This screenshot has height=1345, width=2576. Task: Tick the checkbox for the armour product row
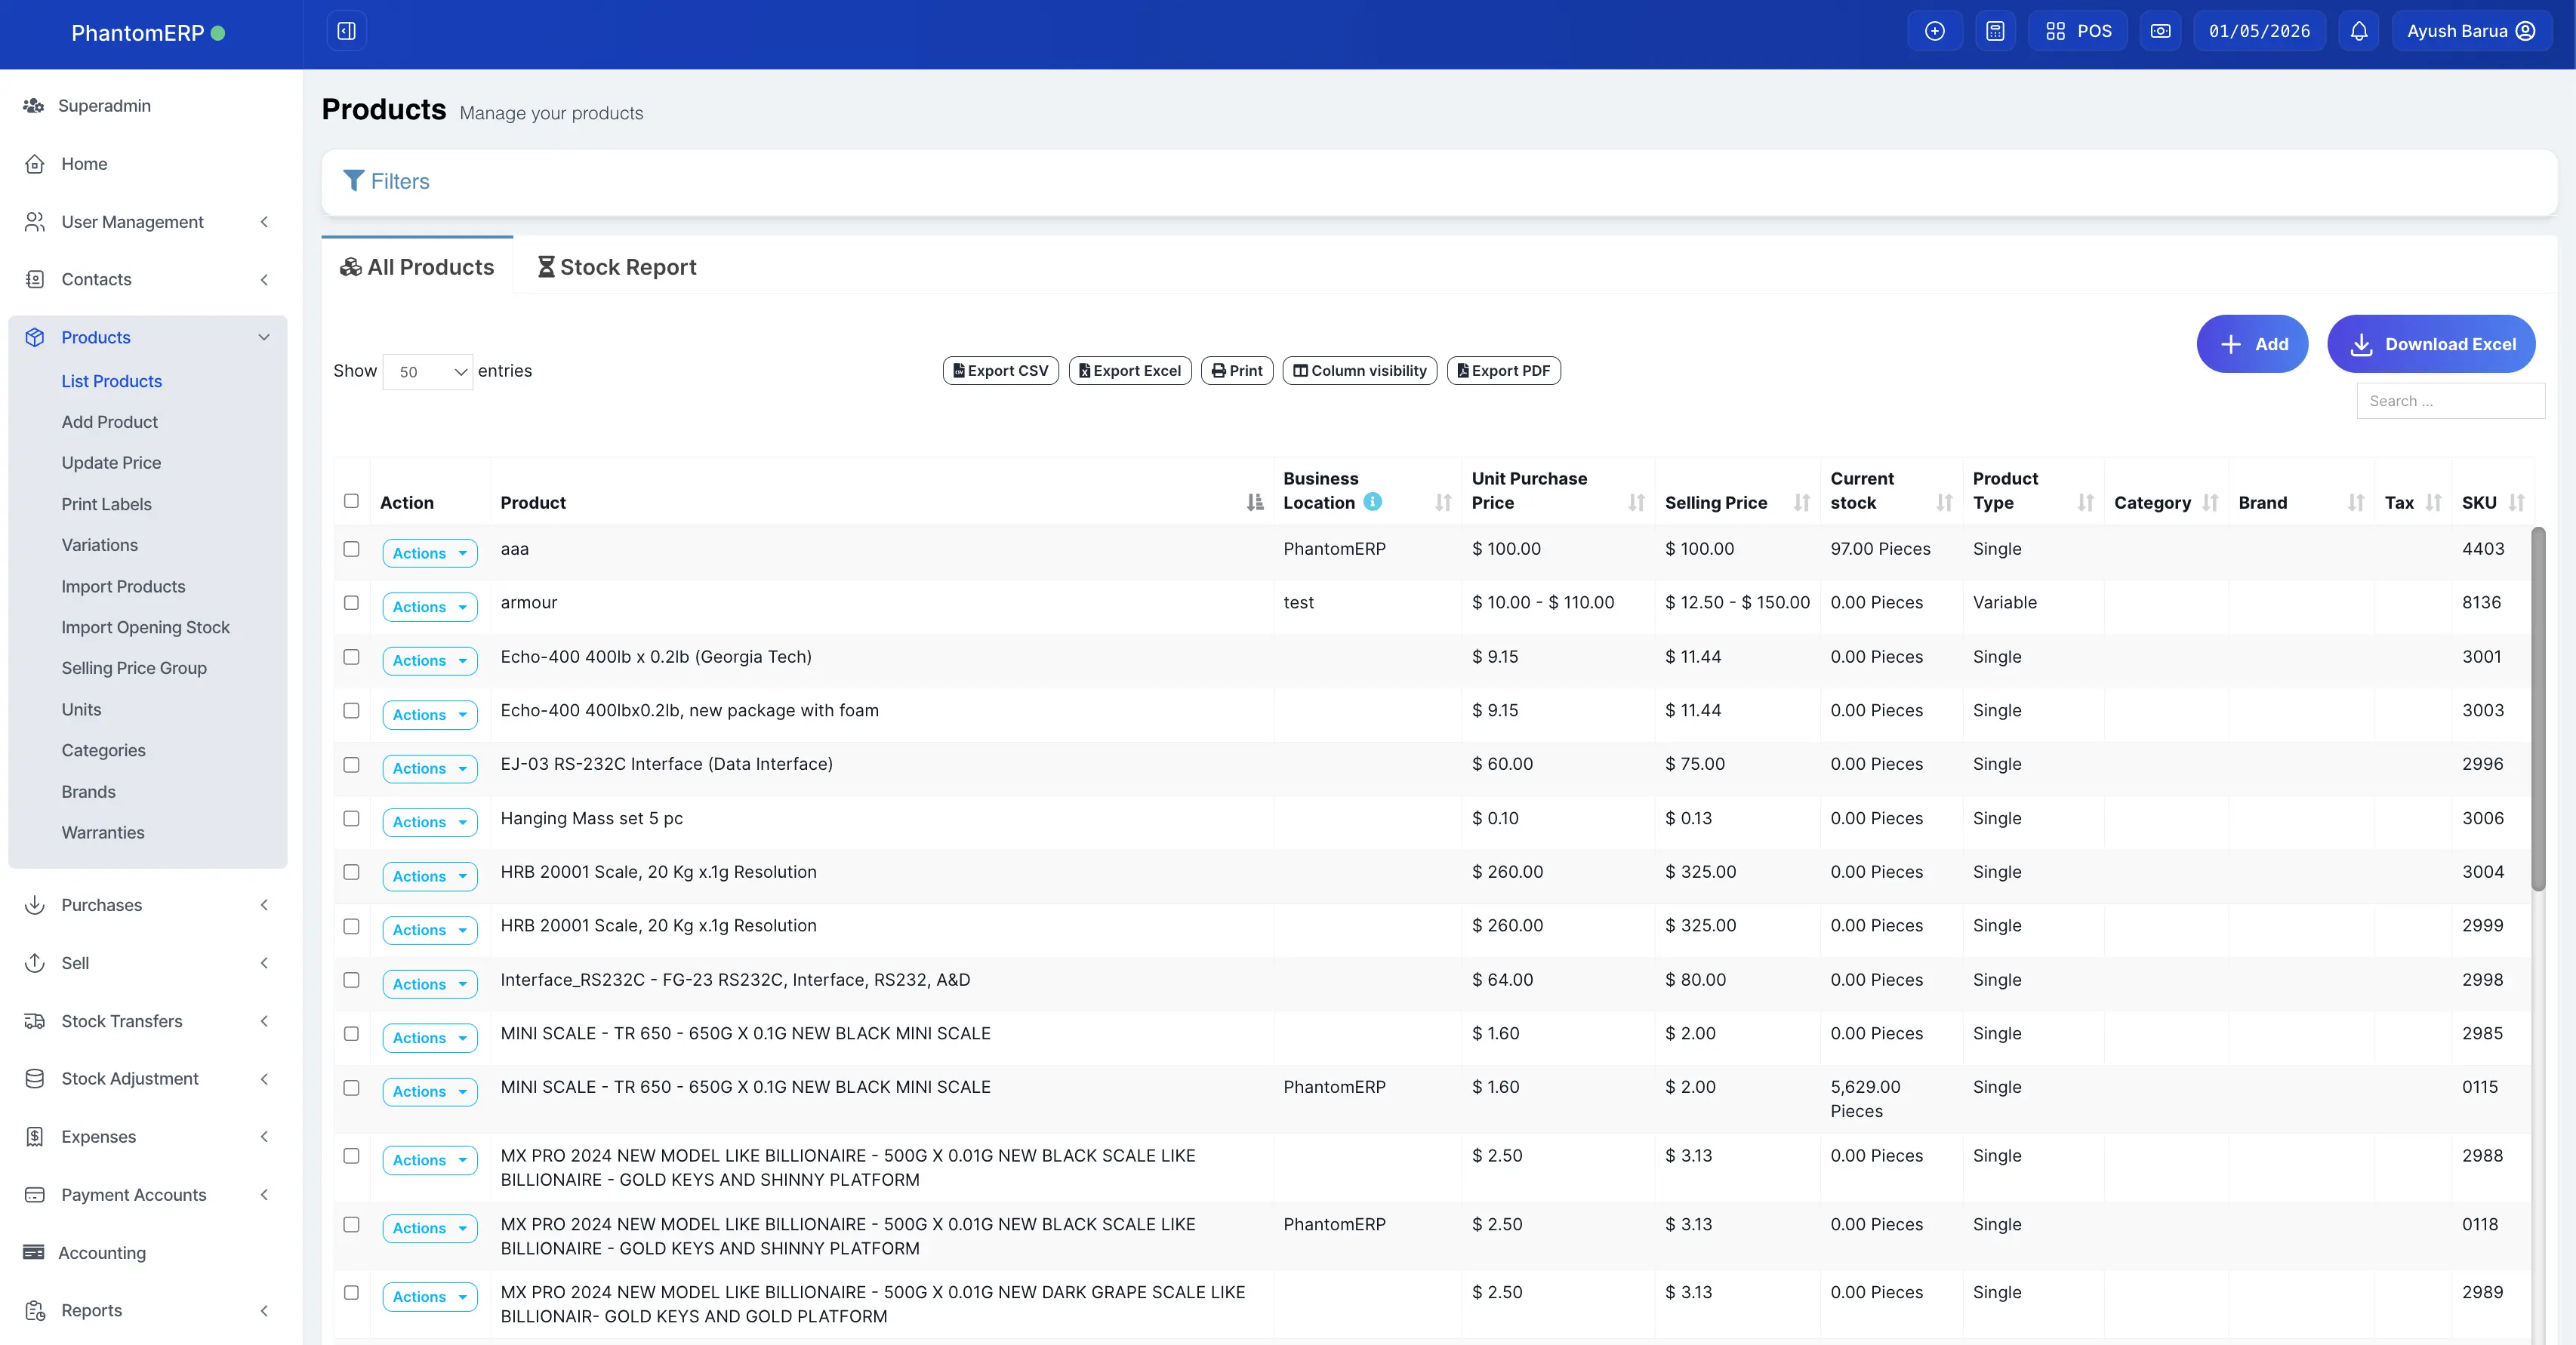[x=351, y=604]
